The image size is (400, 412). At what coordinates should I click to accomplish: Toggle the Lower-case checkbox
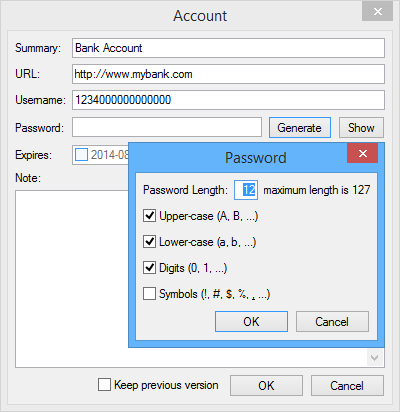[149, 242]
